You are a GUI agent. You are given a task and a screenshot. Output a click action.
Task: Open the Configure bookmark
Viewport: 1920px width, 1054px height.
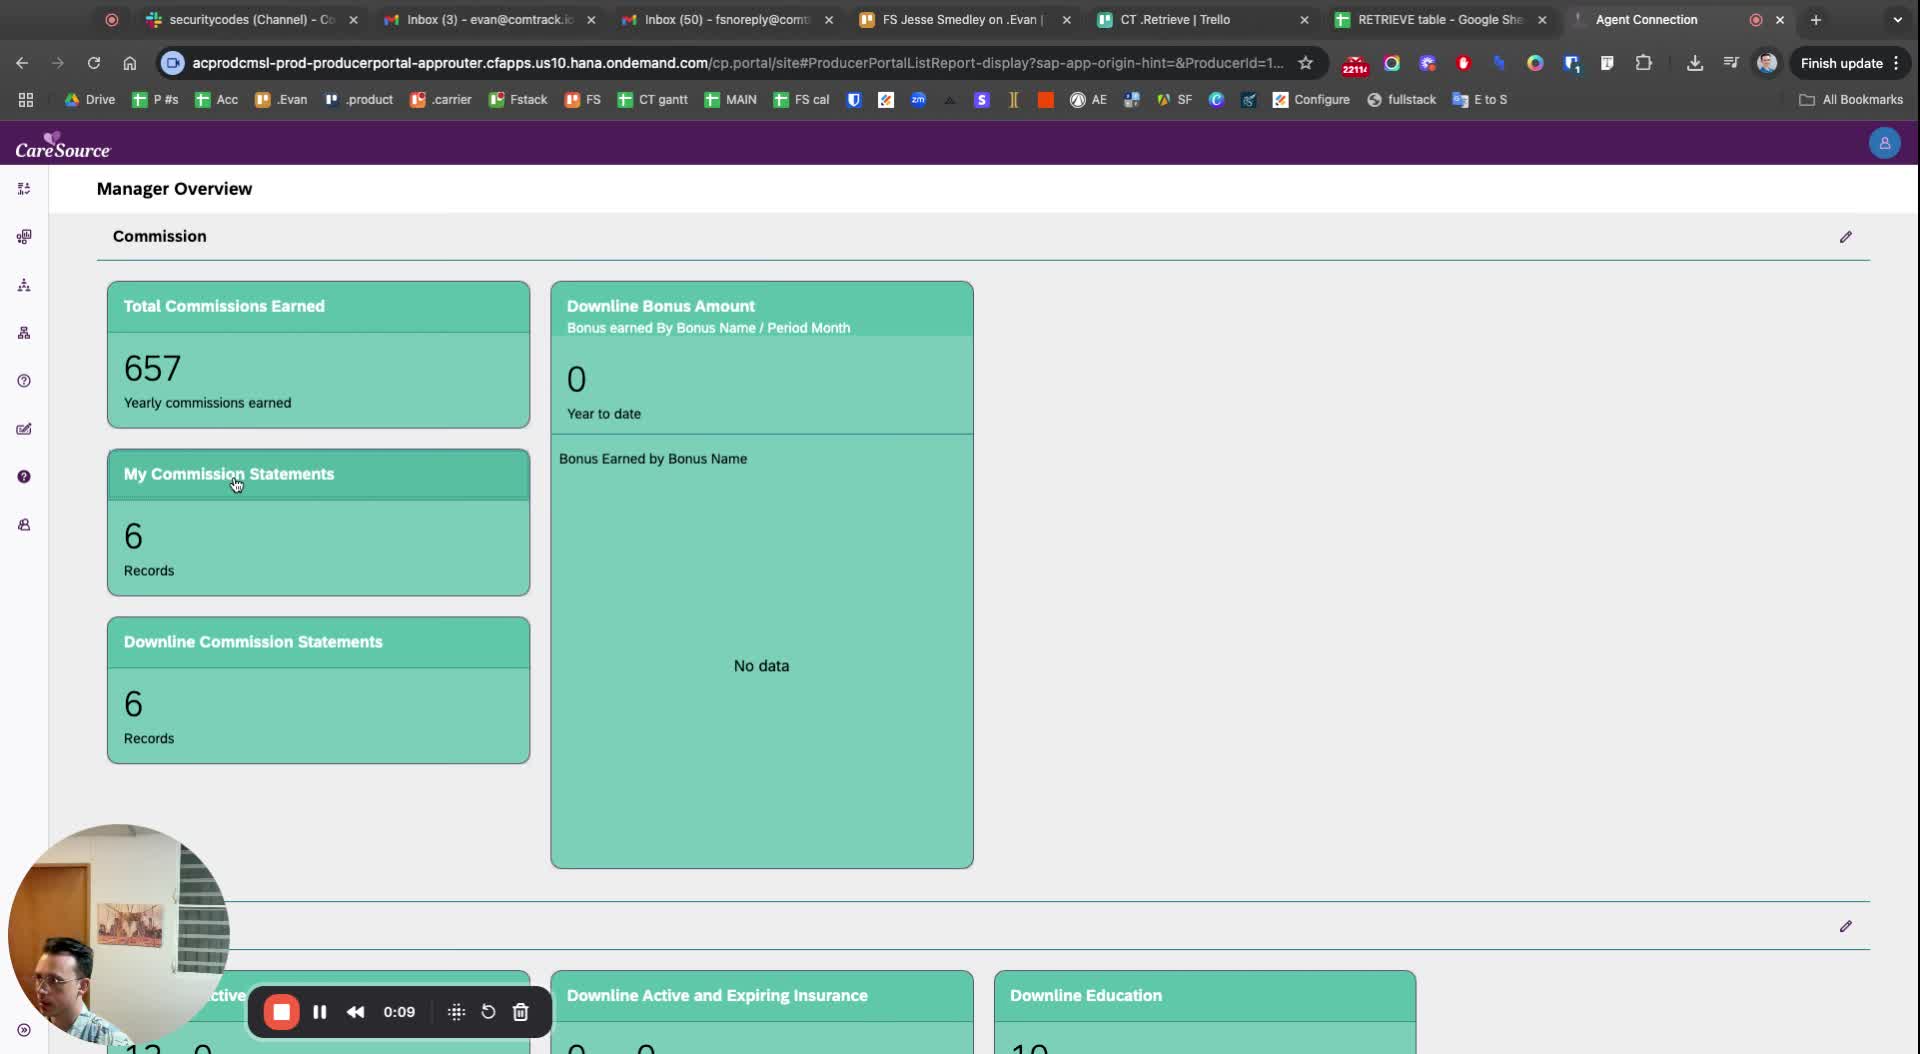(1311, 100)
